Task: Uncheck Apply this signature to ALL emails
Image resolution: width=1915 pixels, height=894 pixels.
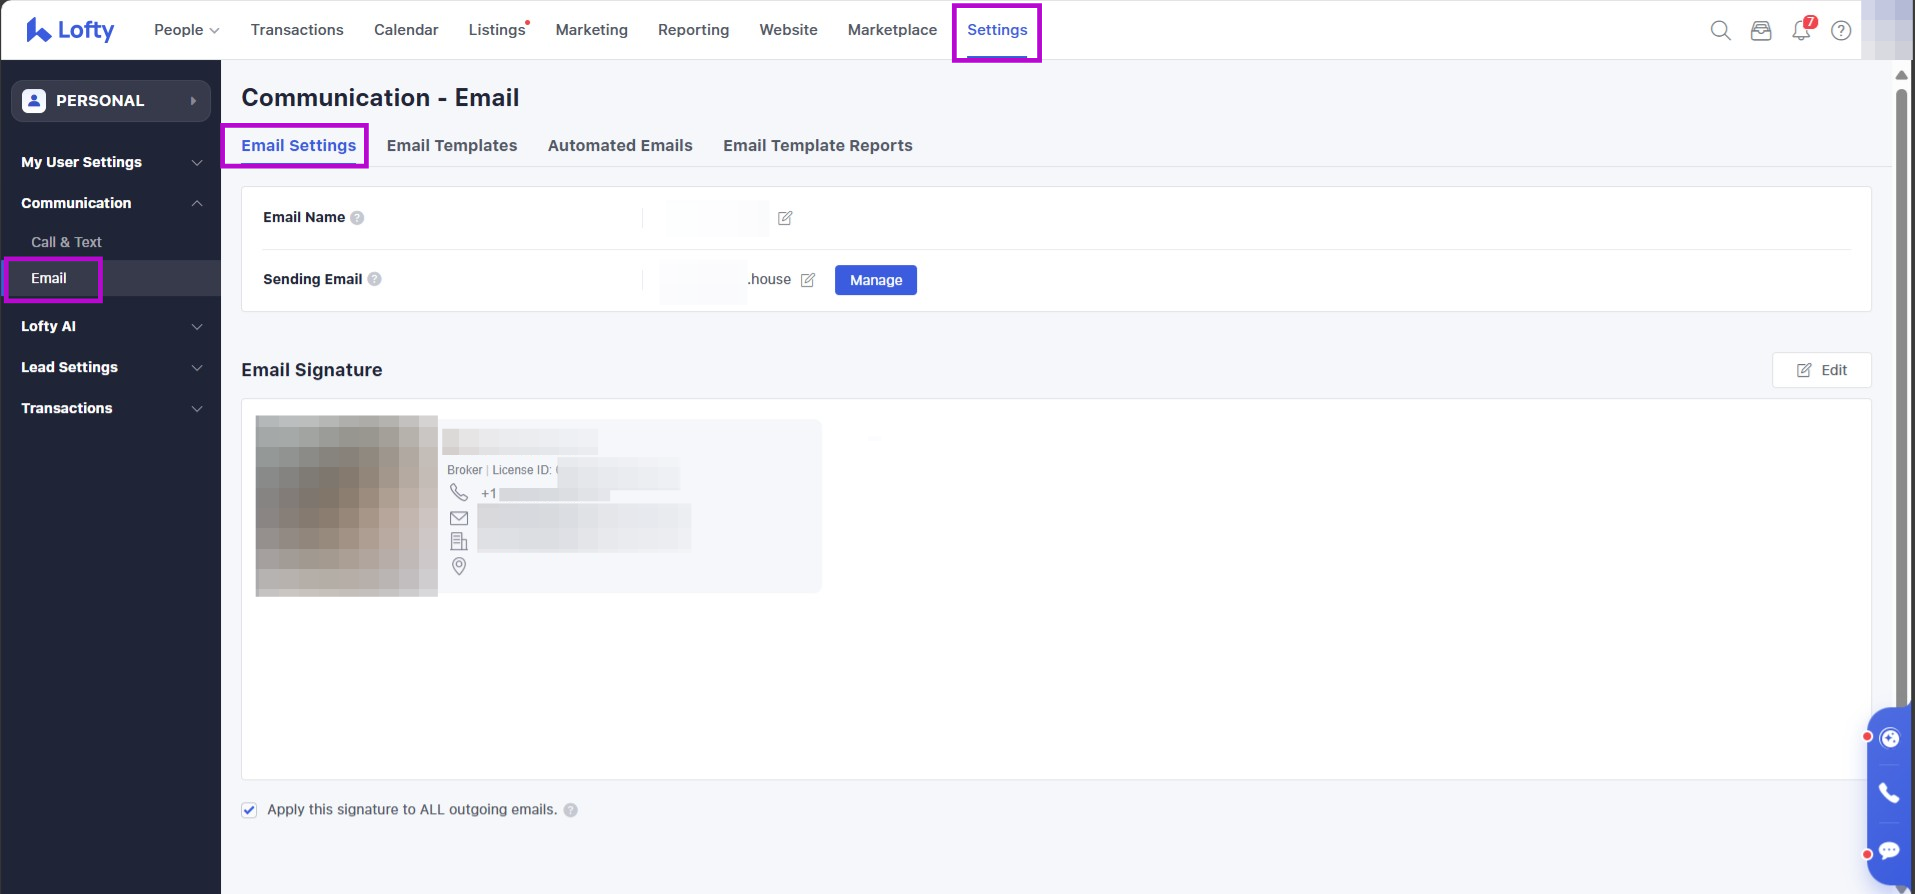Action: tap(249, 810)
